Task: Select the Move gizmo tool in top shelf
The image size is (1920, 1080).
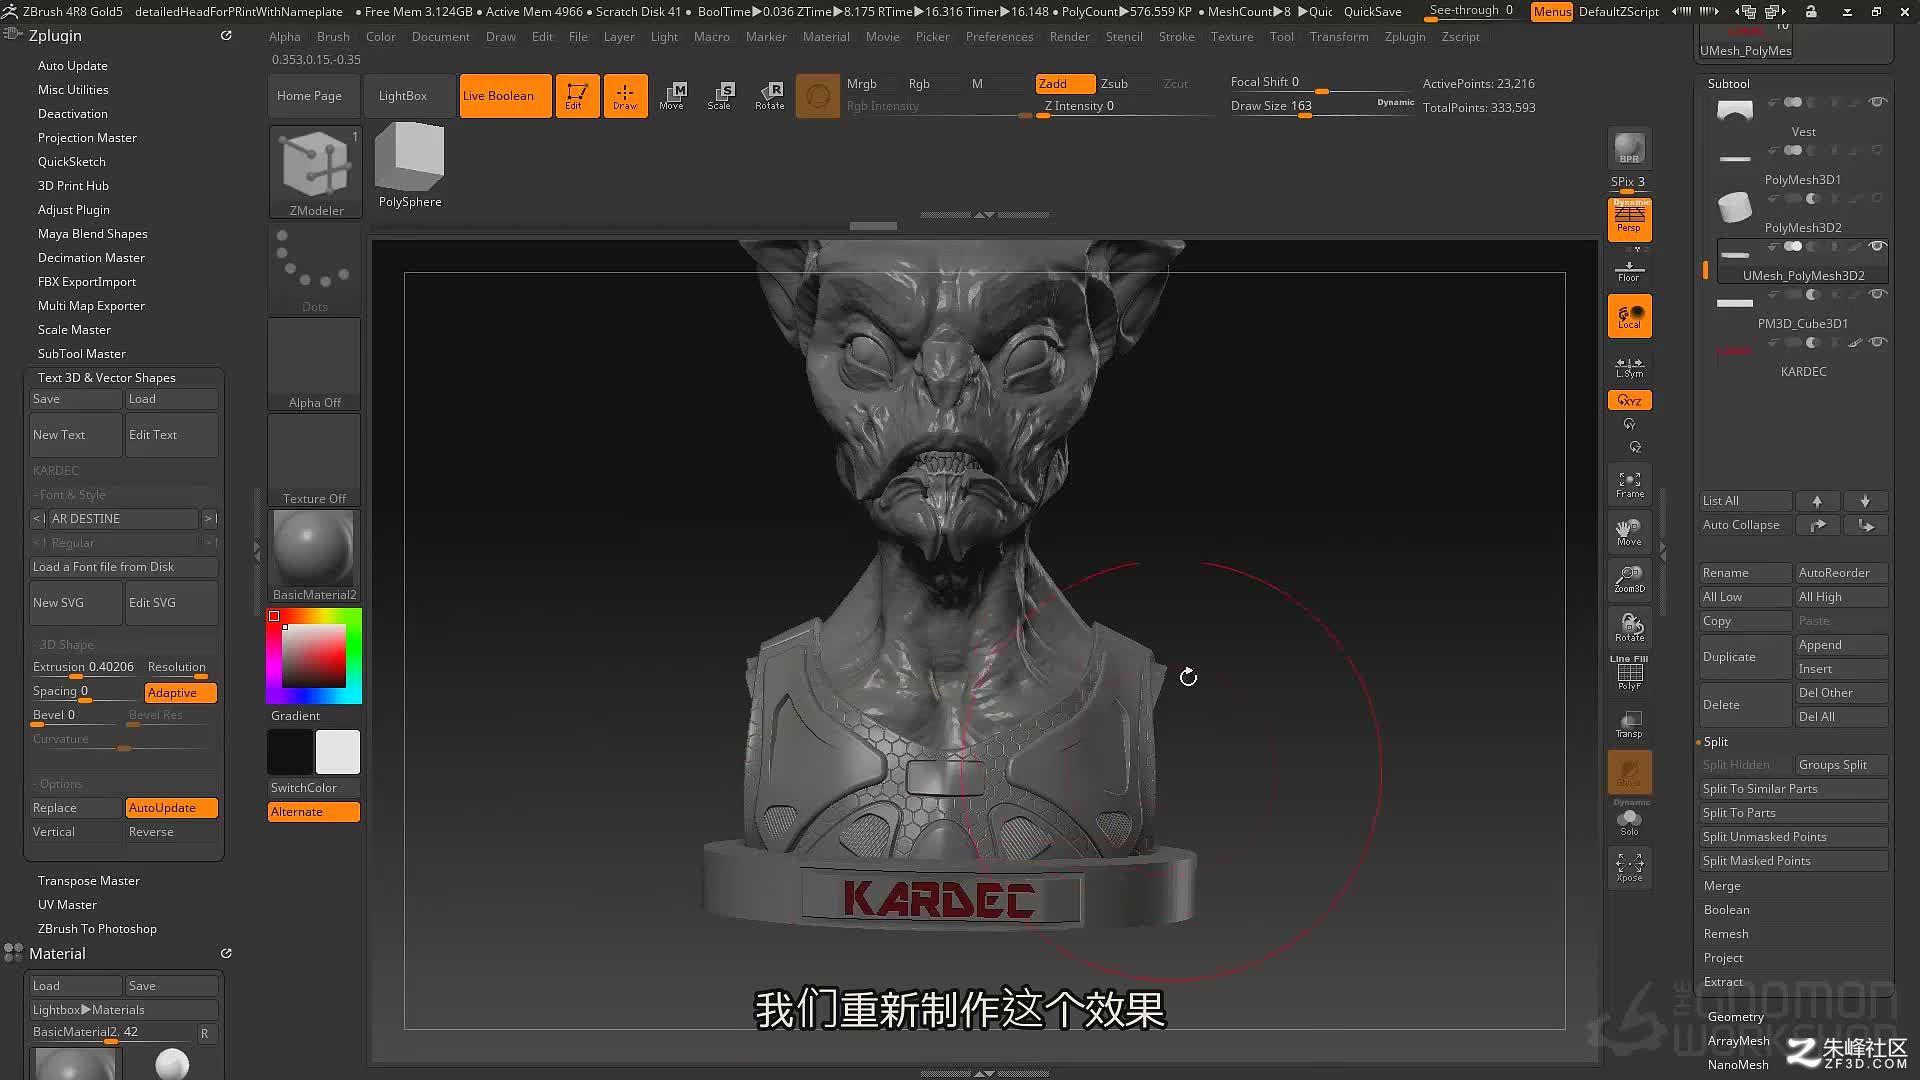Action: point(672,96)
